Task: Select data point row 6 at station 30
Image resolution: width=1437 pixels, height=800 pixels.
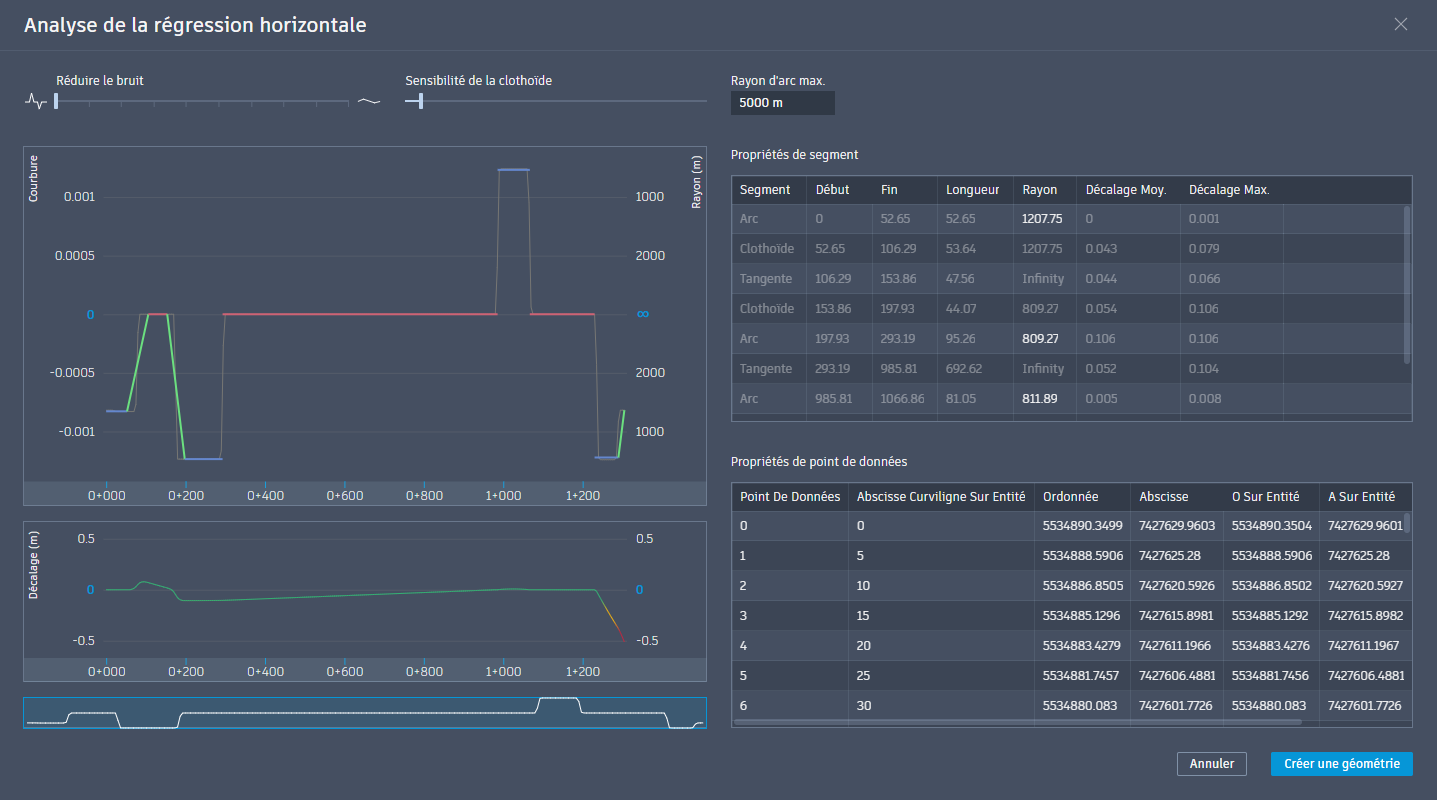Action: tap(1067, 706)
